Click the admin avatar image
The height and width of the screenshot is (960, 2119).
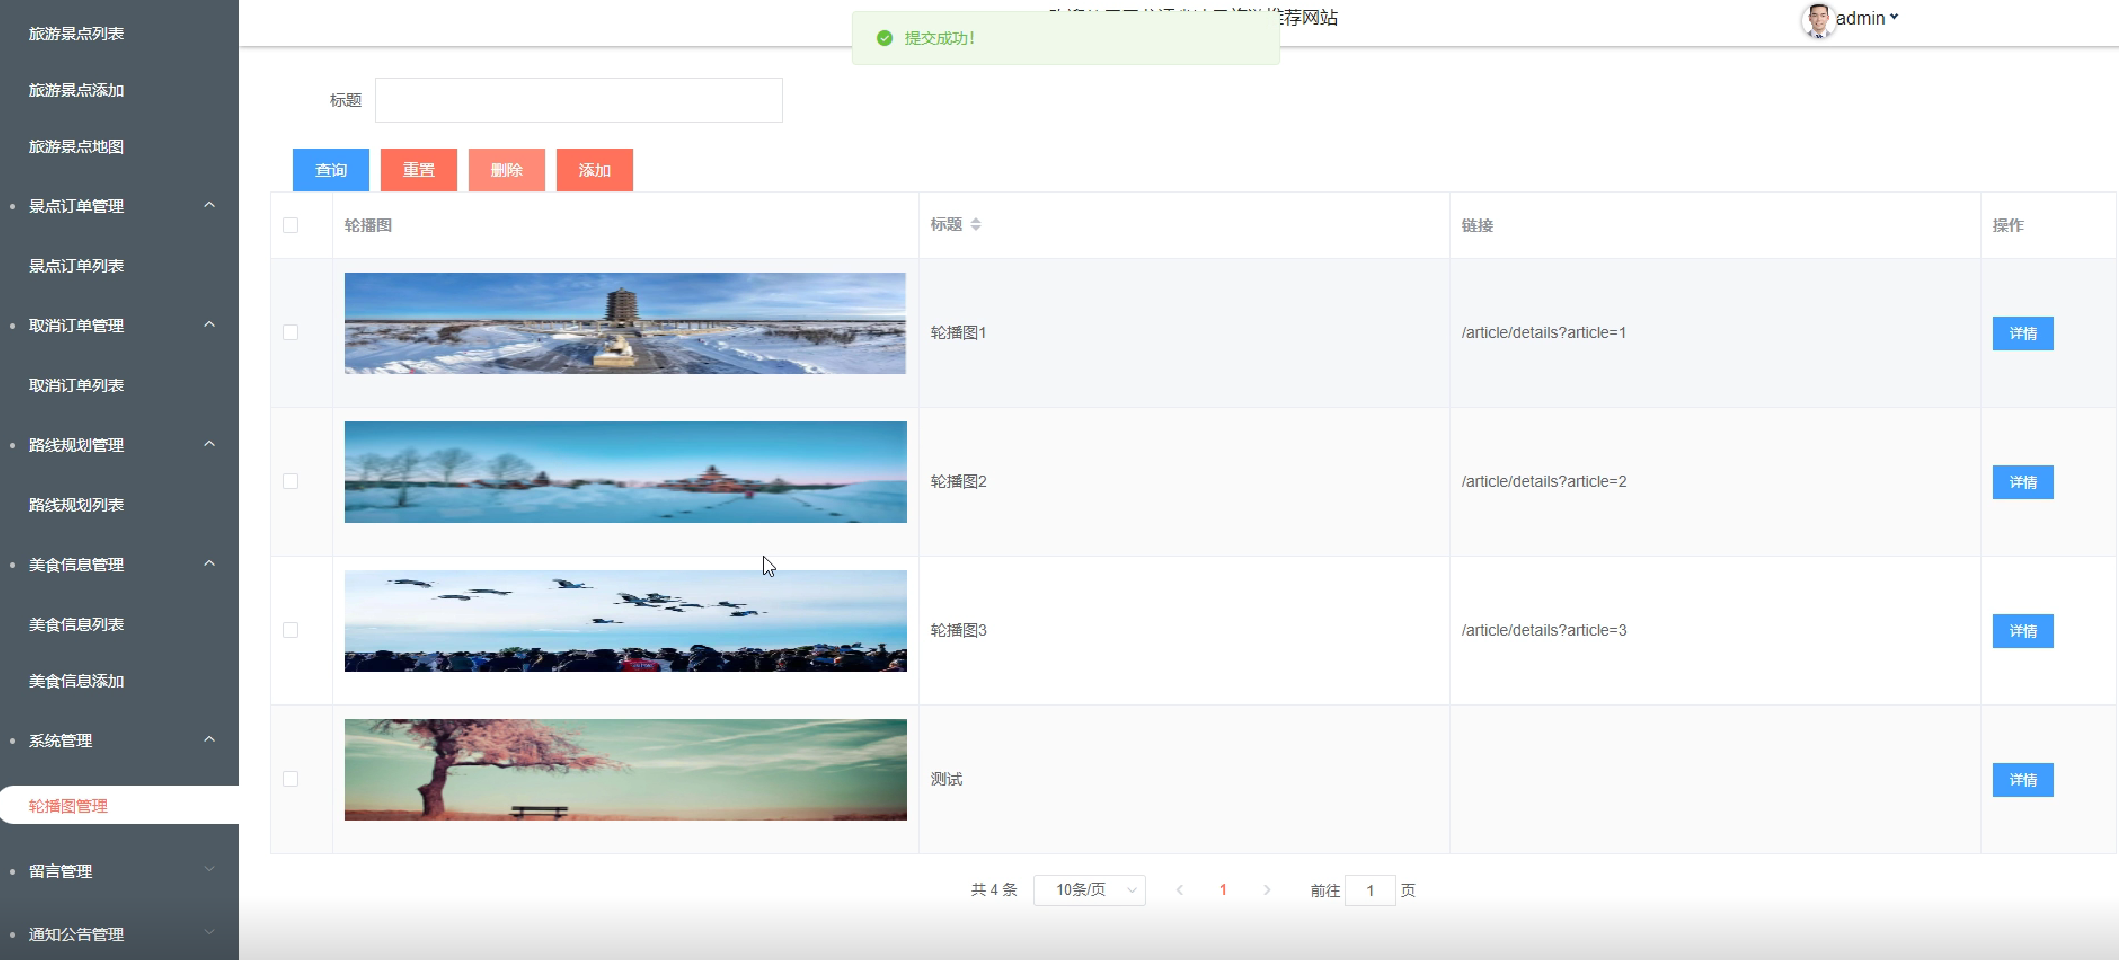point(1818,20)
